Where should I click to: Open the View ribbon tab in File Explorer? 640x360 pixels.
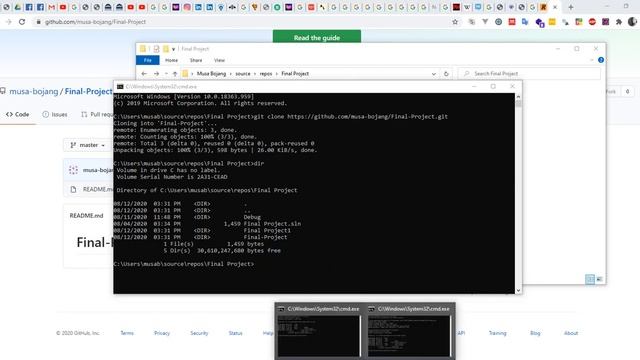219,60
